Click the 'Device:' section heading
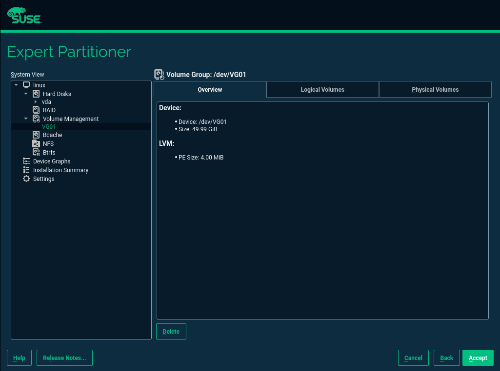 click(x=170, y=108)
